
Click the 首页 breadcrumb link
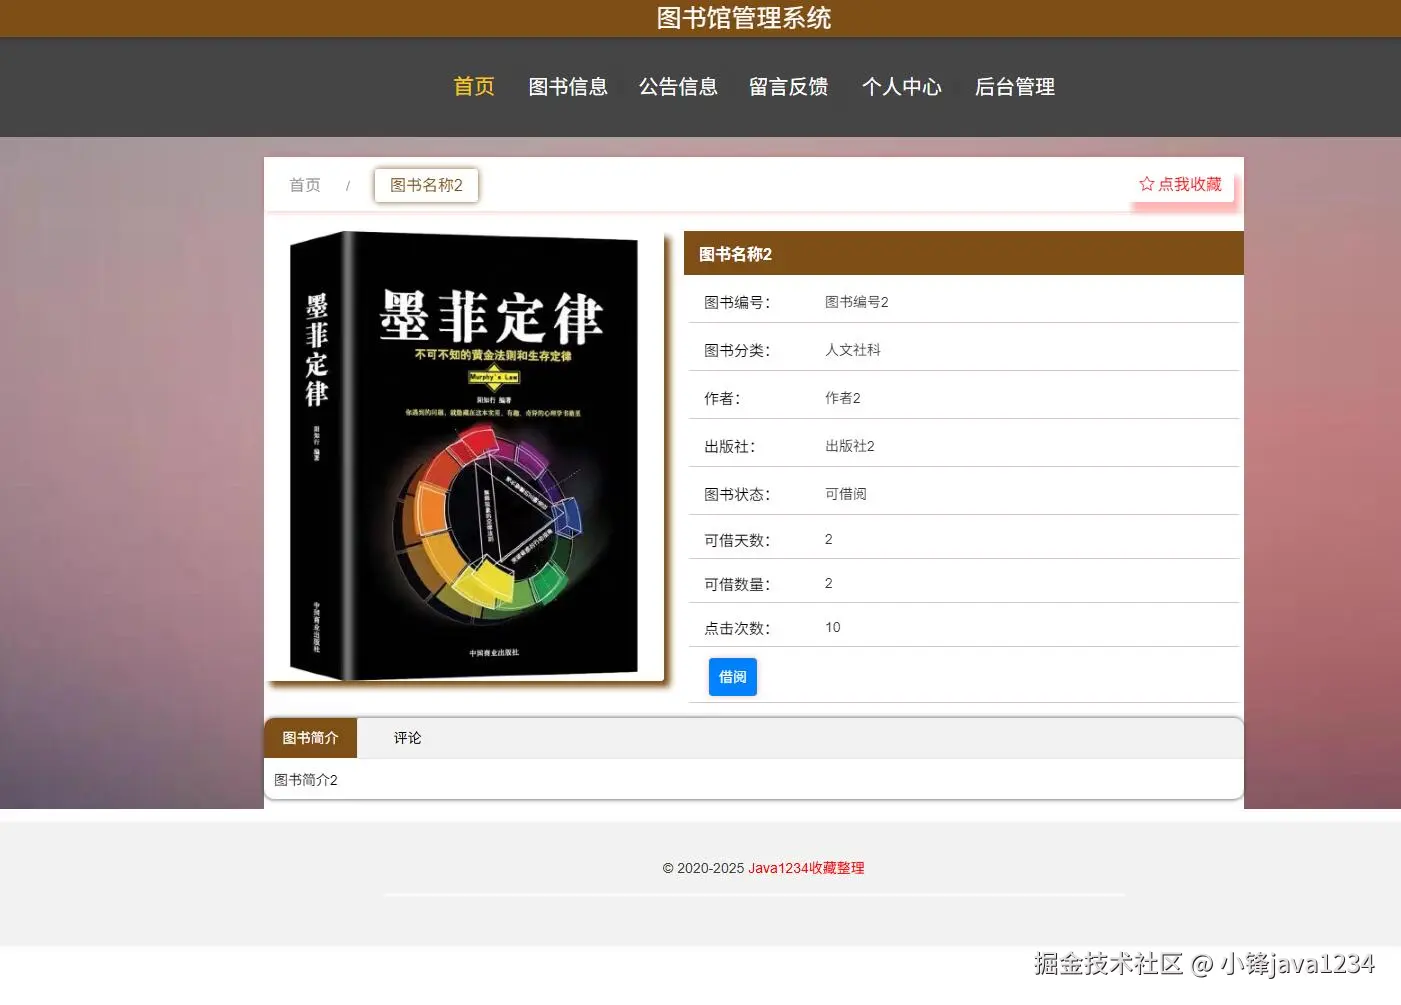pyautogui.click(x=305, y=185)
